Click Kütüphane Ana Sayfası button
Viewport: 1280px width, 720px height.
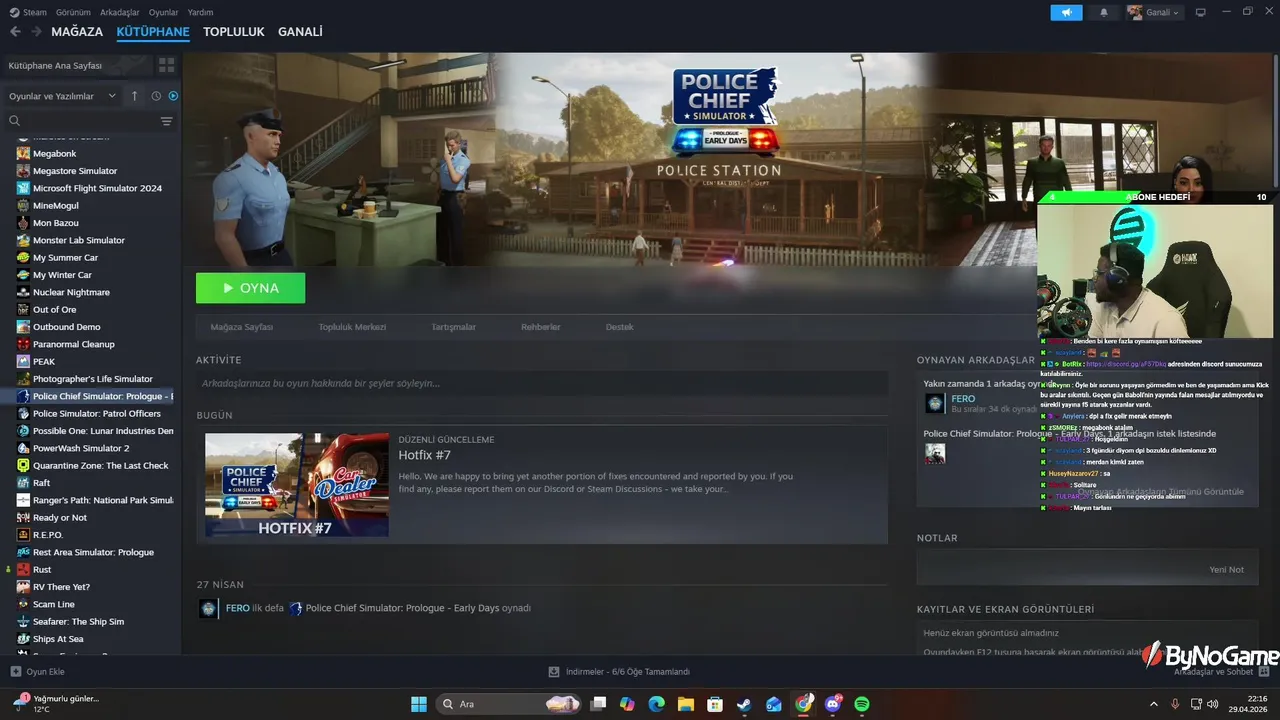[x=78, y=65]
